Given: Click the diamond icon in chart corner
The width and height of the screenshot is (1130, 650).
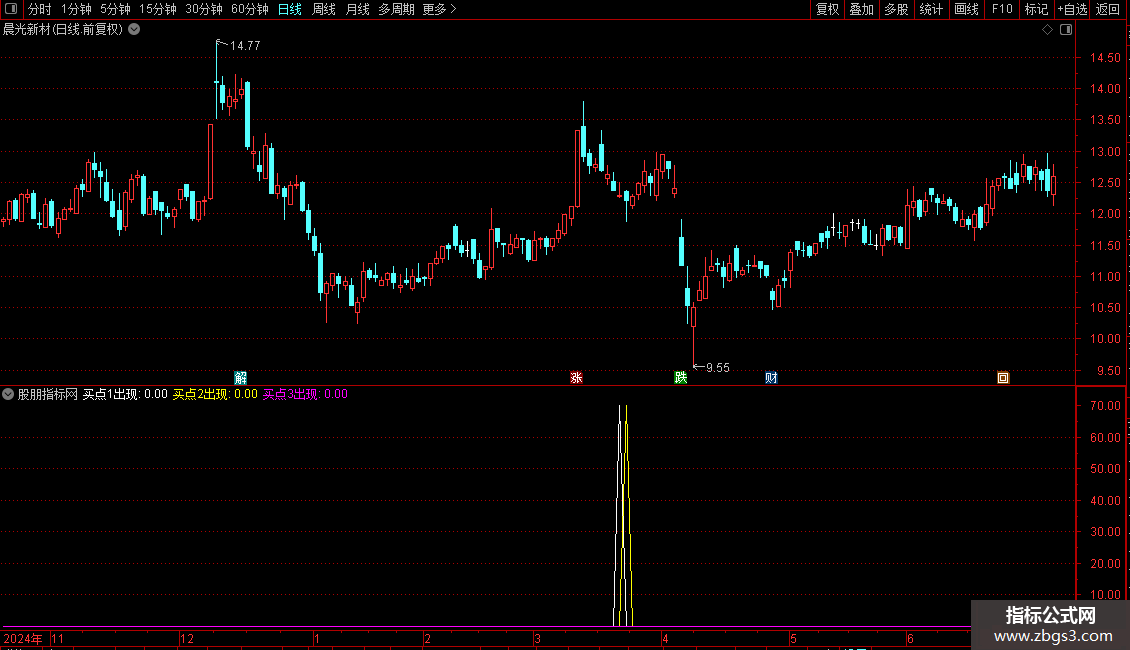Looking at the screenshot, I should click(1048, 30).
